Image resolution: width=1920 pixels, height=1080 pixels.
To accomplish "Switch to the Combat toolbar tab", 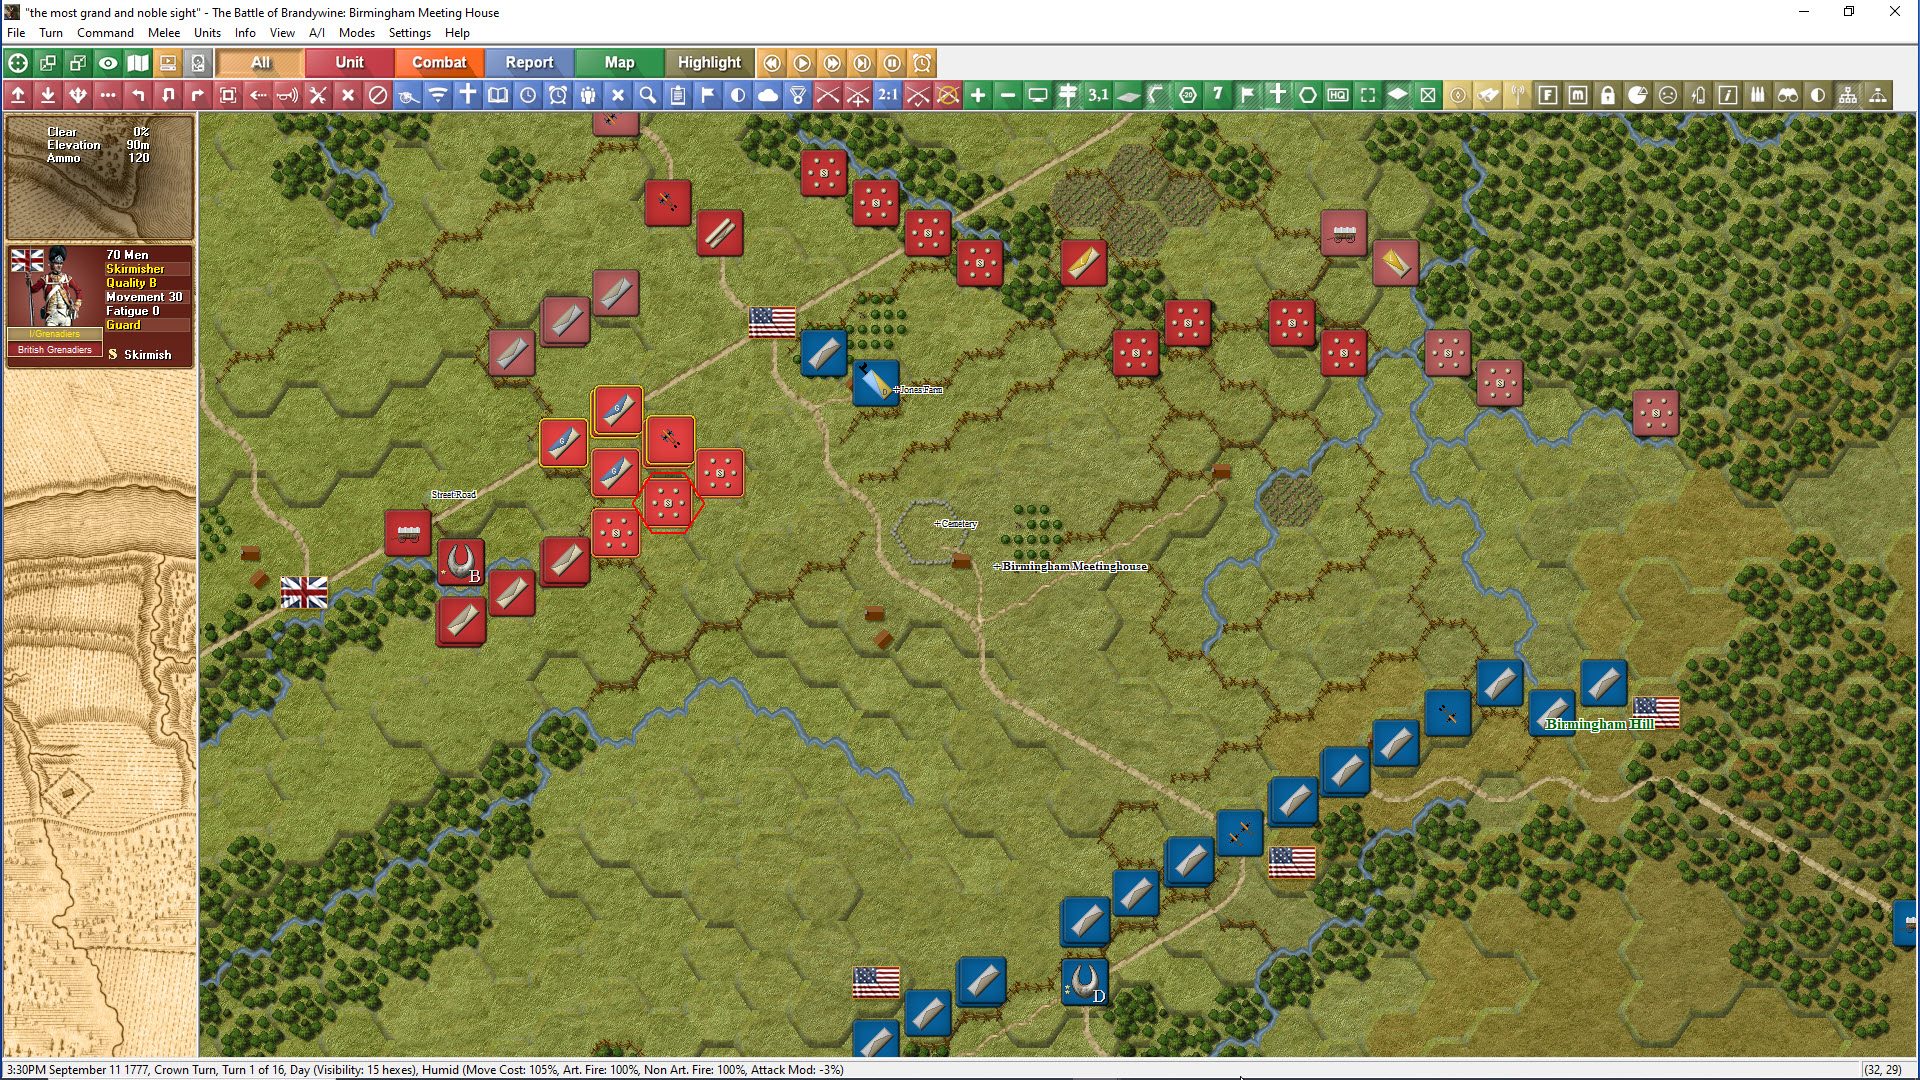I will [x=439, y=63].
